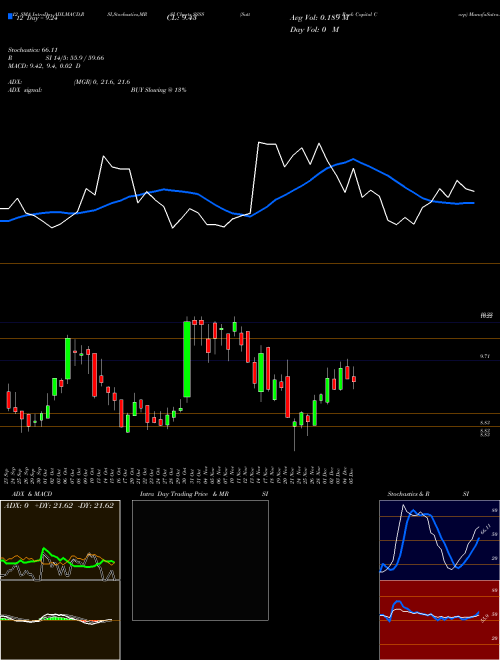Click the 'ADX: 0 +DY: 21.62 -DY: 21.62' readout
The height and width of the screenshot is (660, 500).
(59, 506)
